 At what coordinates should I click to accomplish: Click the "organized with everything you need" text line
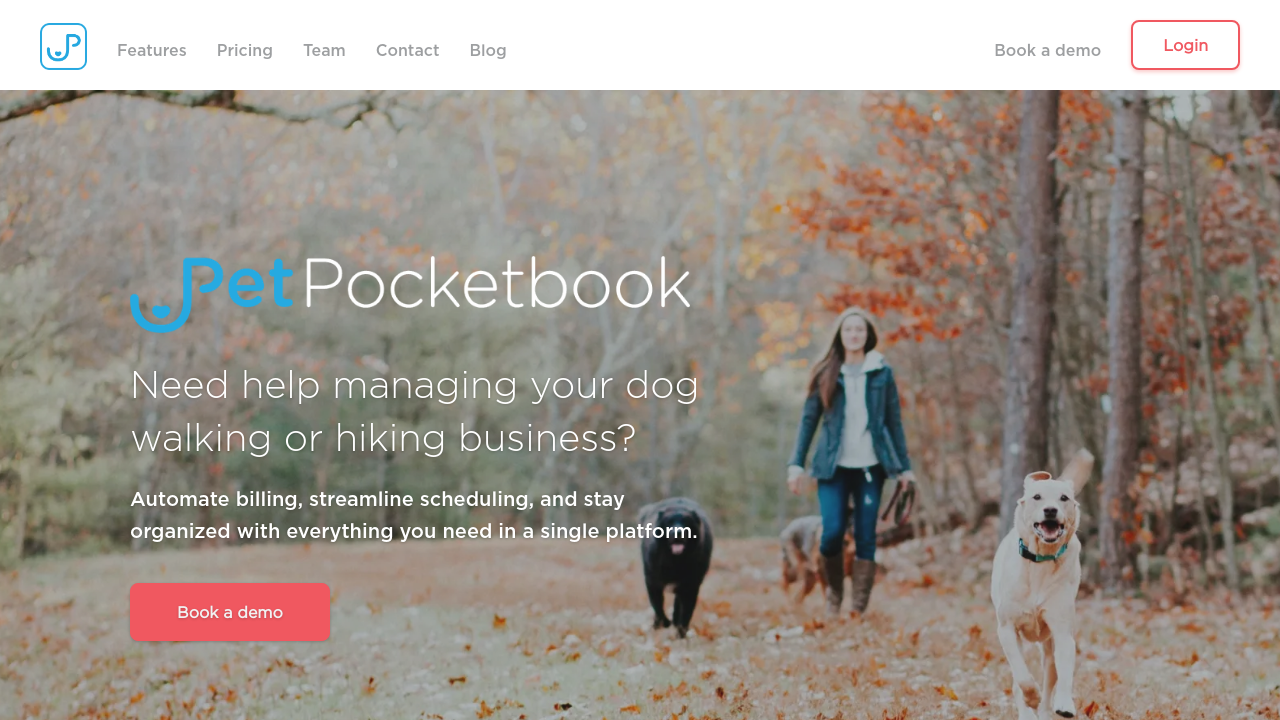click(414, 531)
